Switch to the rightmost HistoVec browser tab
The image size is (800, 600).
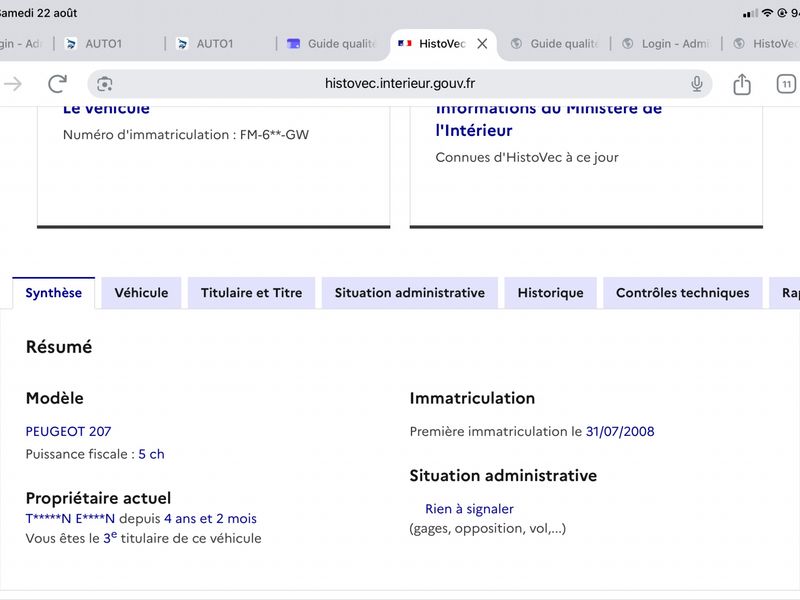click(x=765, y=44)
